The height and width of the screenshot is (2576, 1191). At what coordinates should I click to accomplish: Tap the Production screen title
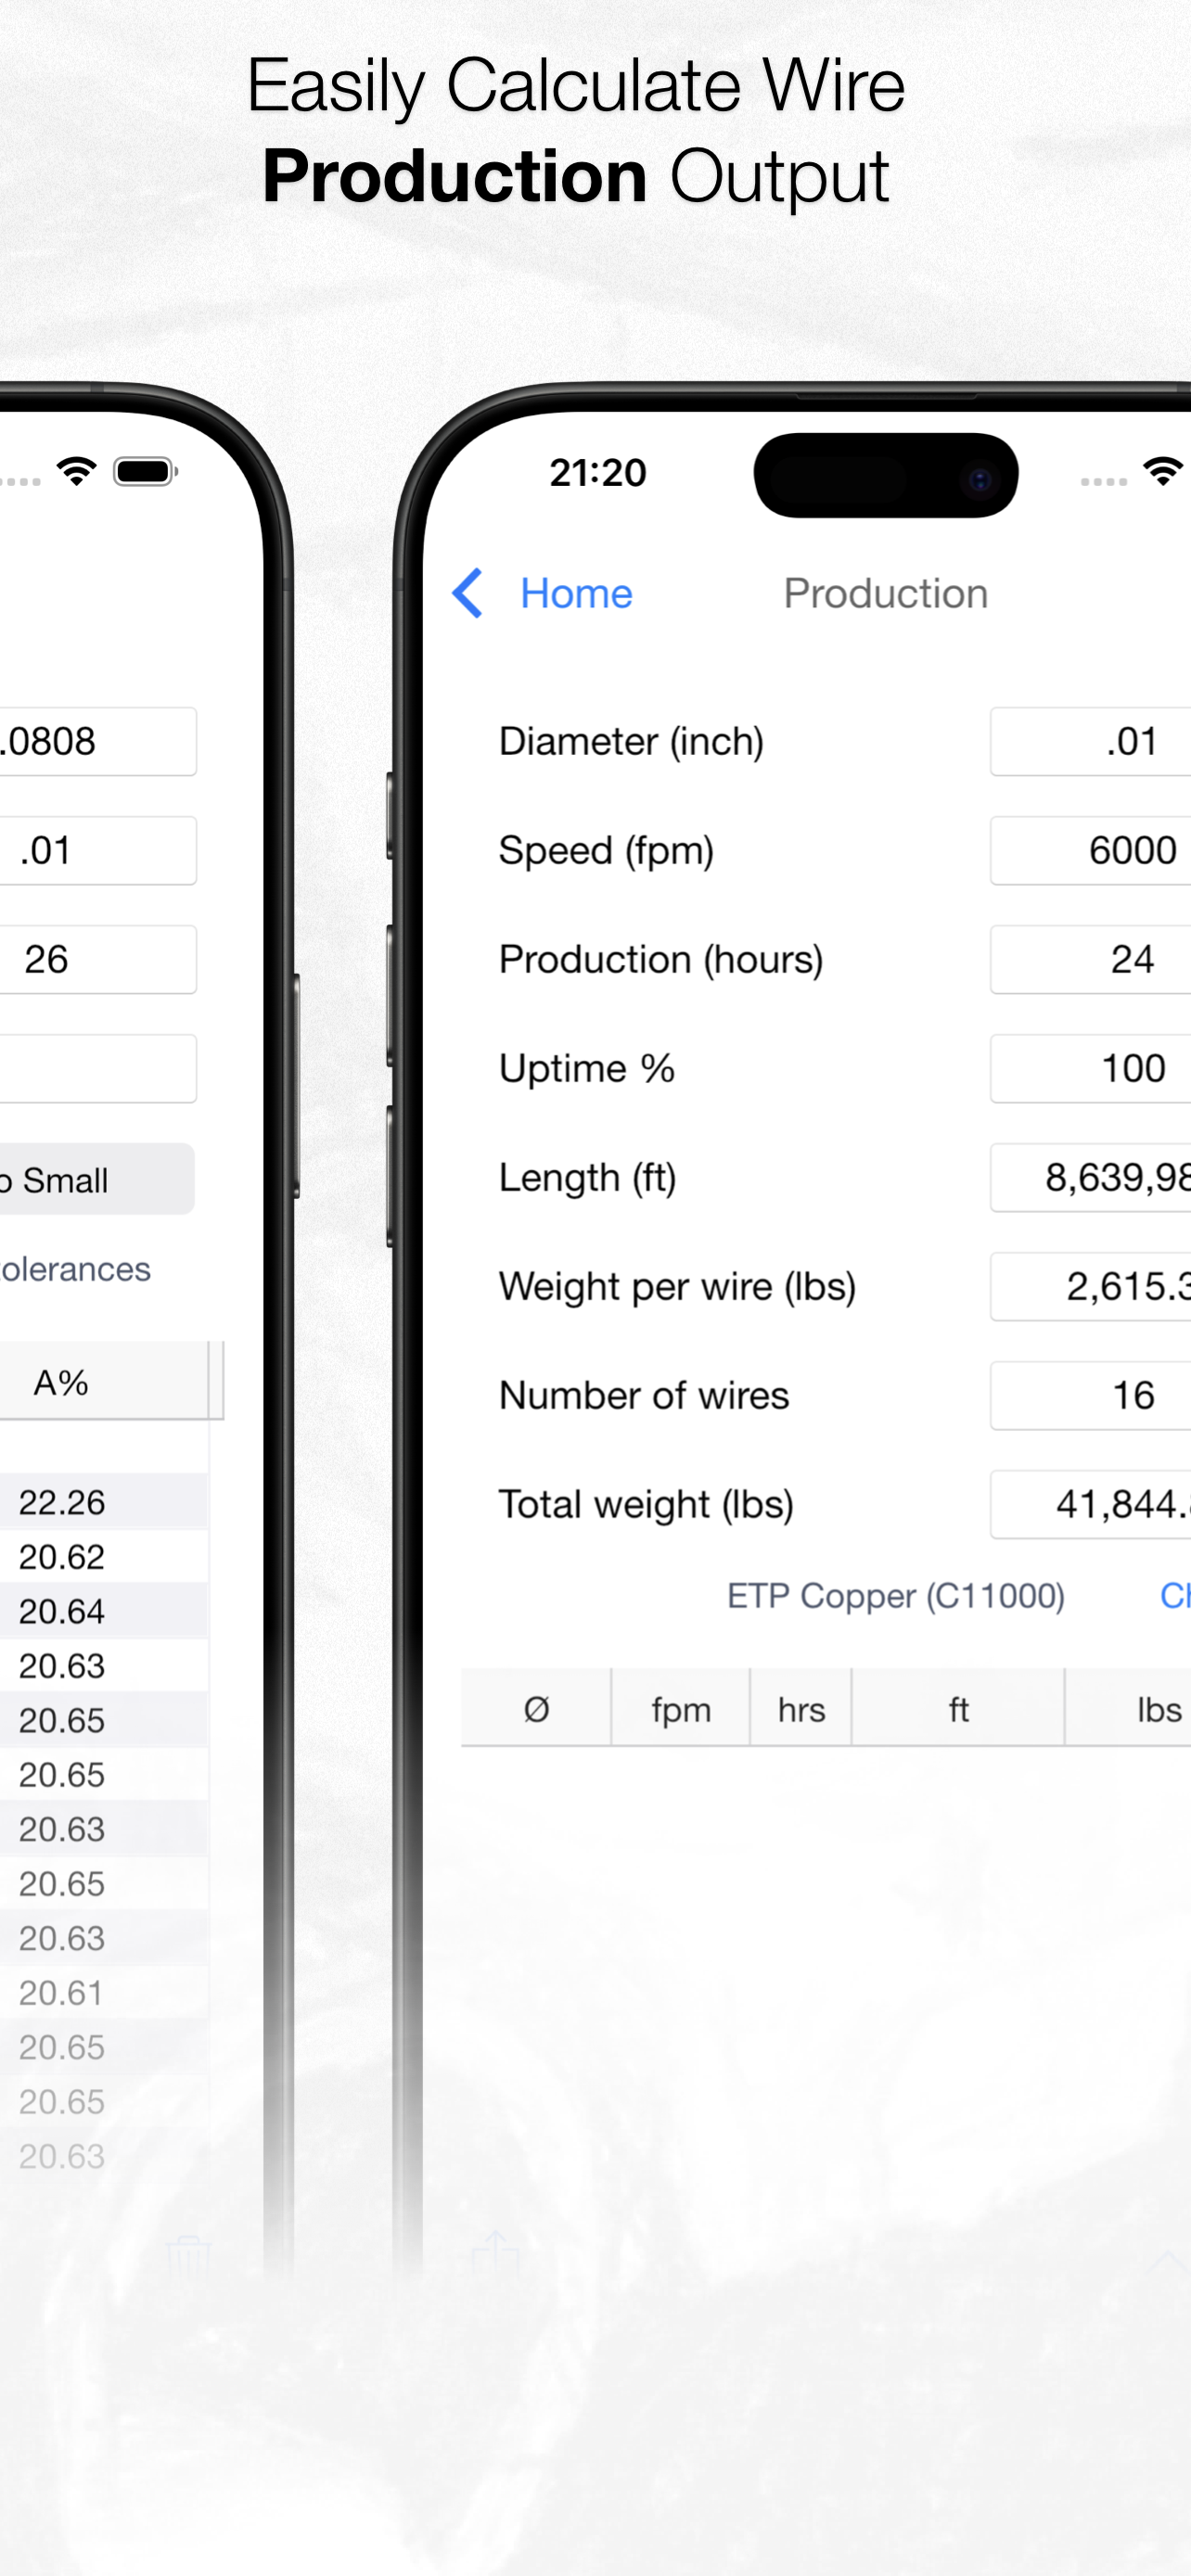(x=885, y=594)
